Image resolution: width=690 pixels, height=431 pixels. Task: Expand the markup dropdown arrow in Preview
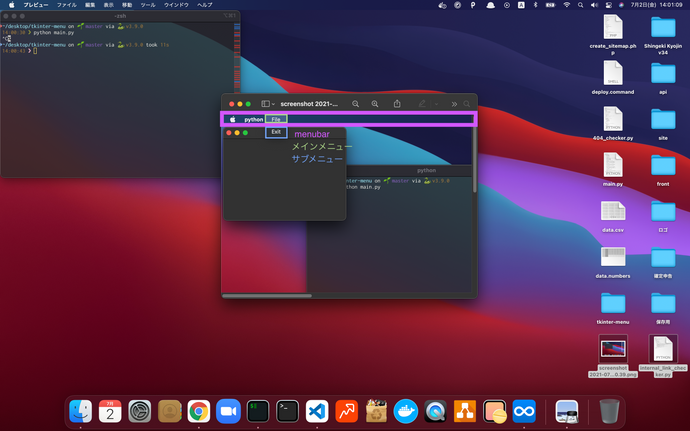point(436,104)
